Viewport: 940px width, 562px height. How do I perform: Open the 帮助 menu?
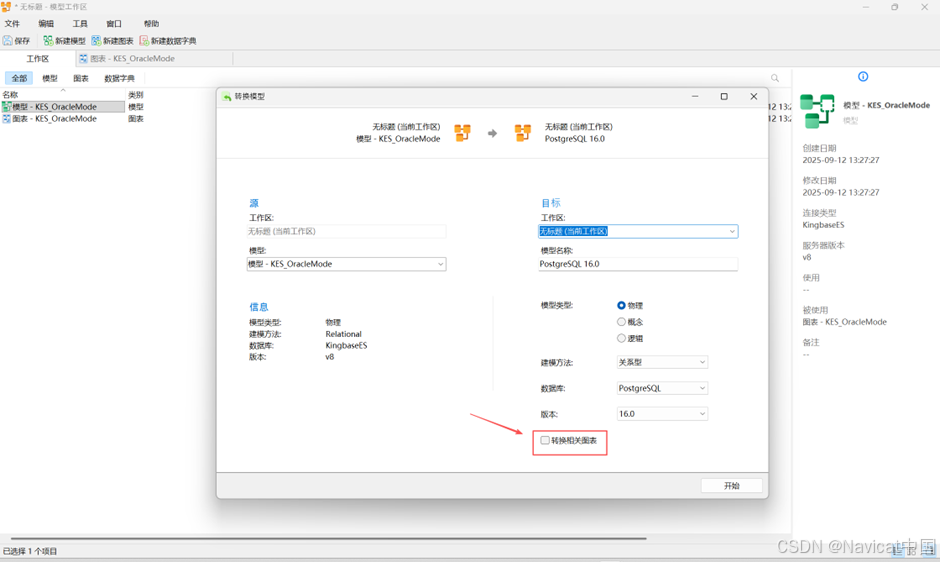(152, 24)
